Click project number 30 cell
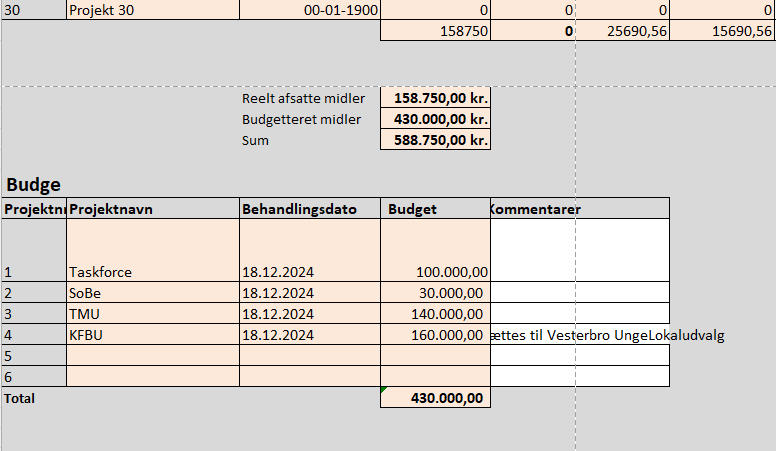776x451 pixels. 34,10
